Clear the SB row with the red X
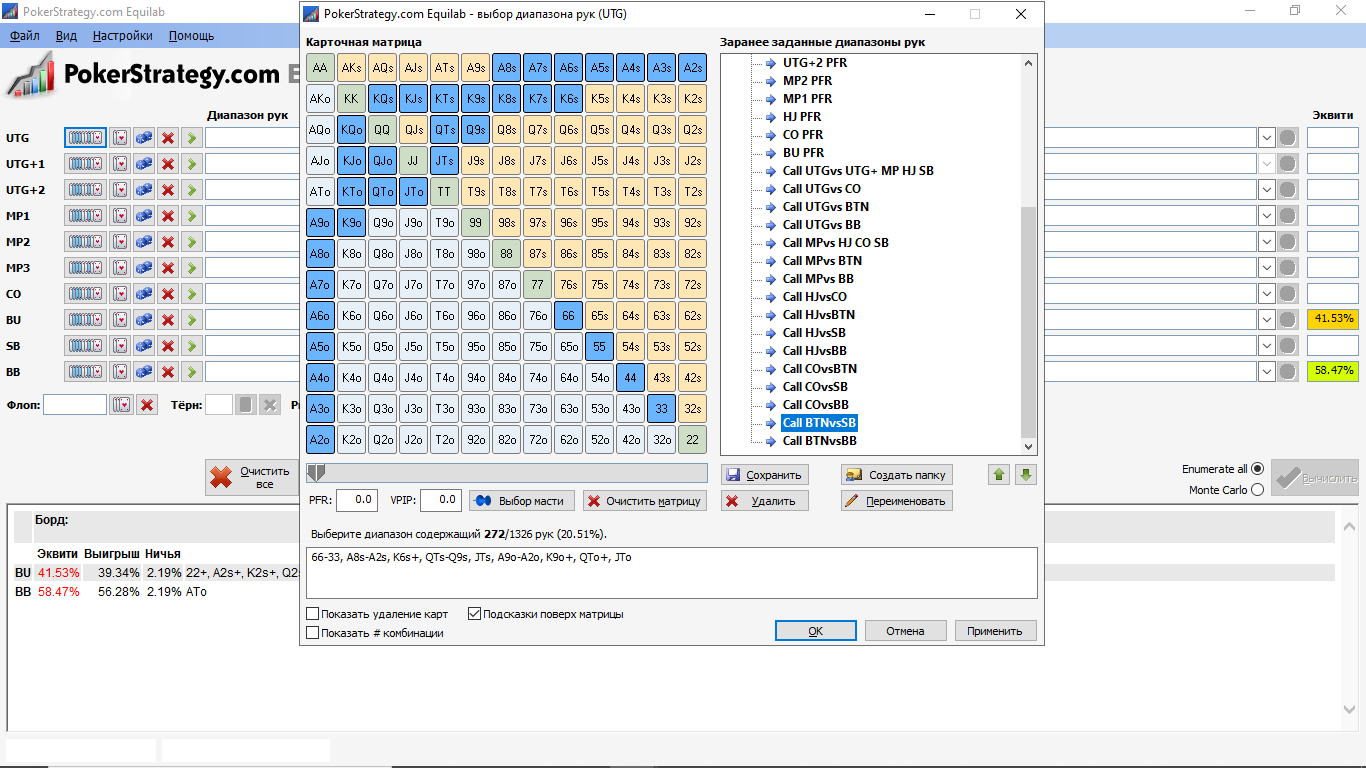 coord(168,345)
